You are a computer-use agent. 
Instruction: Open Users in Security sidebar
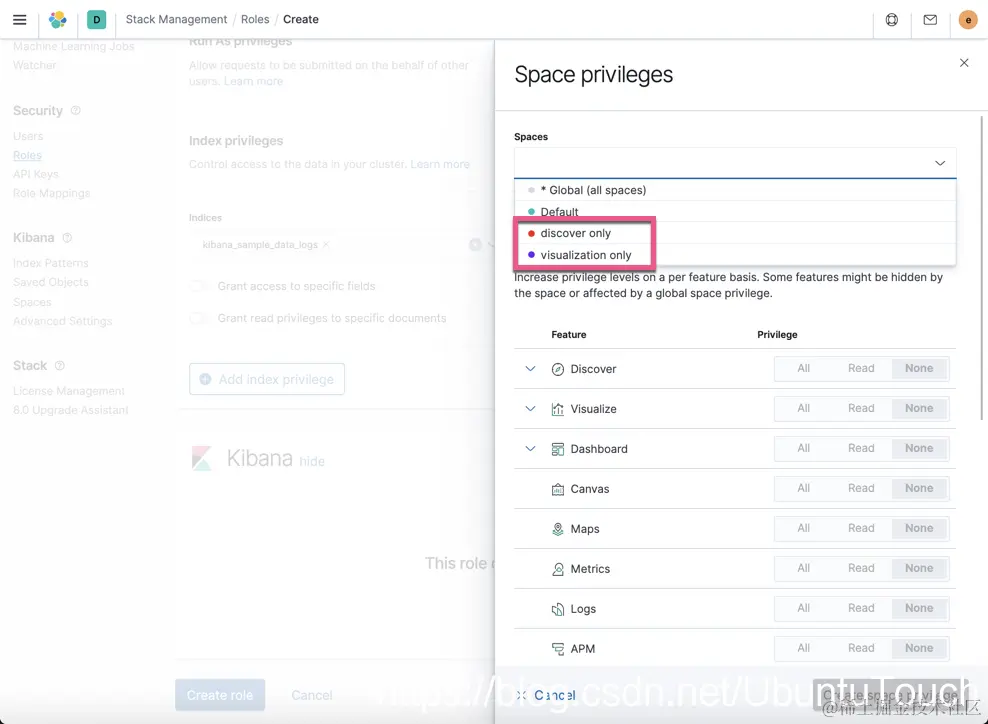[x=28, y=136]
